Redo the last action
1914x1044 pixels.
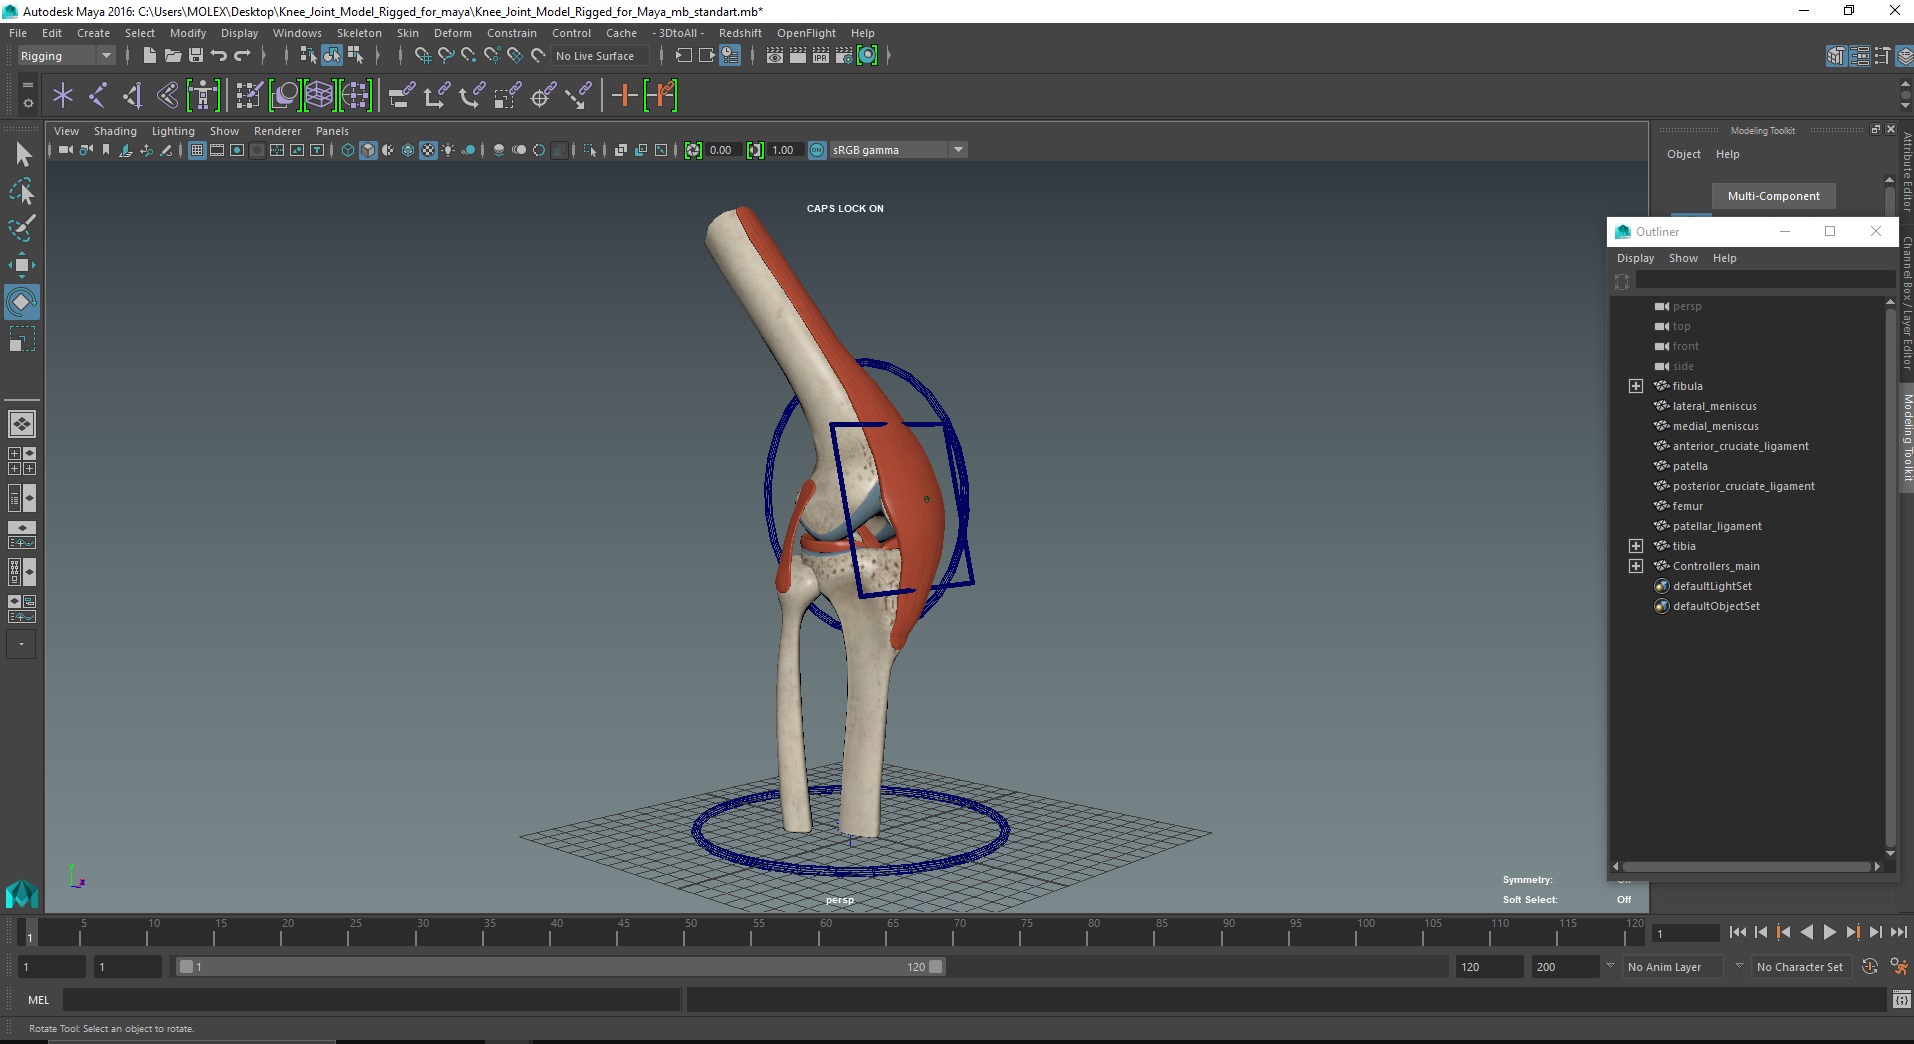tap(242, 56)
